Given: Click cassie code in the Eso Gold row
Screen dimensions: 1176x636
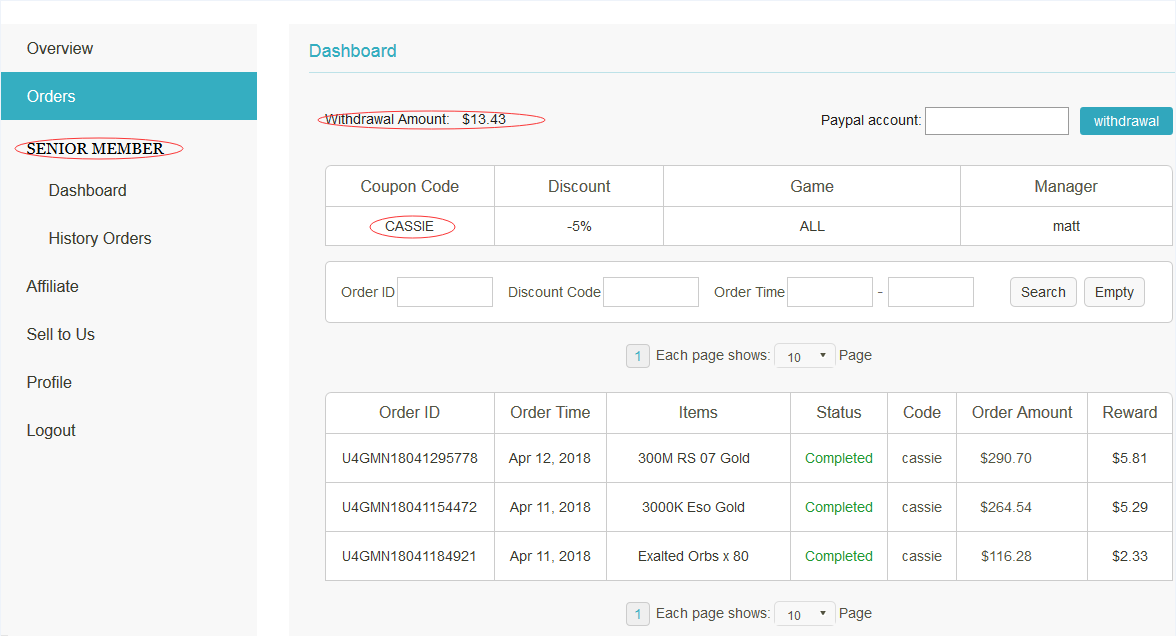Looking at the screenshot, I should click(x=922, y=507).
